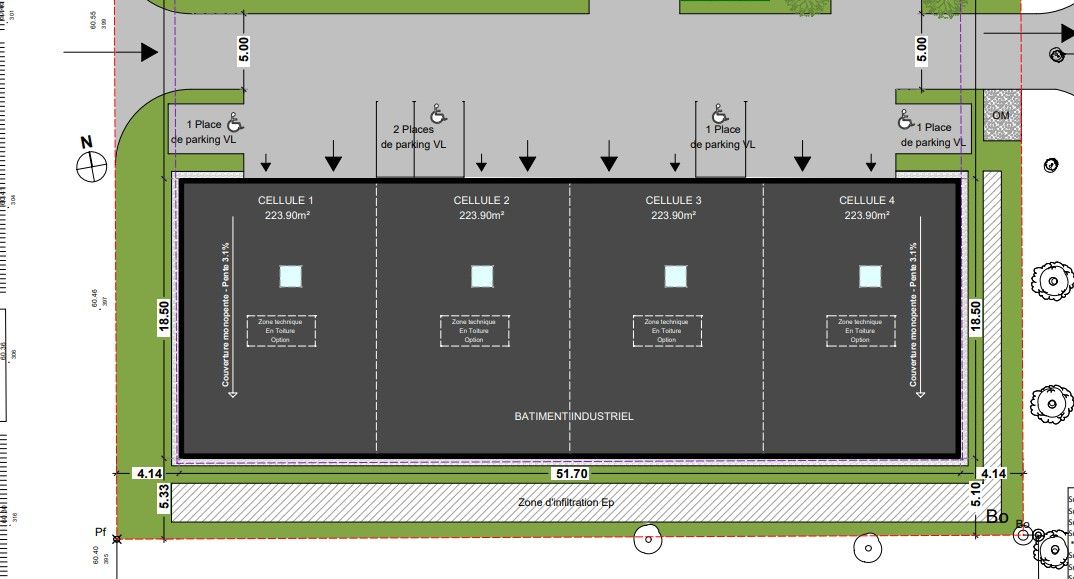
Task: Click the Zone technique dashed box in Cellule 1
Action: coord(281,331)
